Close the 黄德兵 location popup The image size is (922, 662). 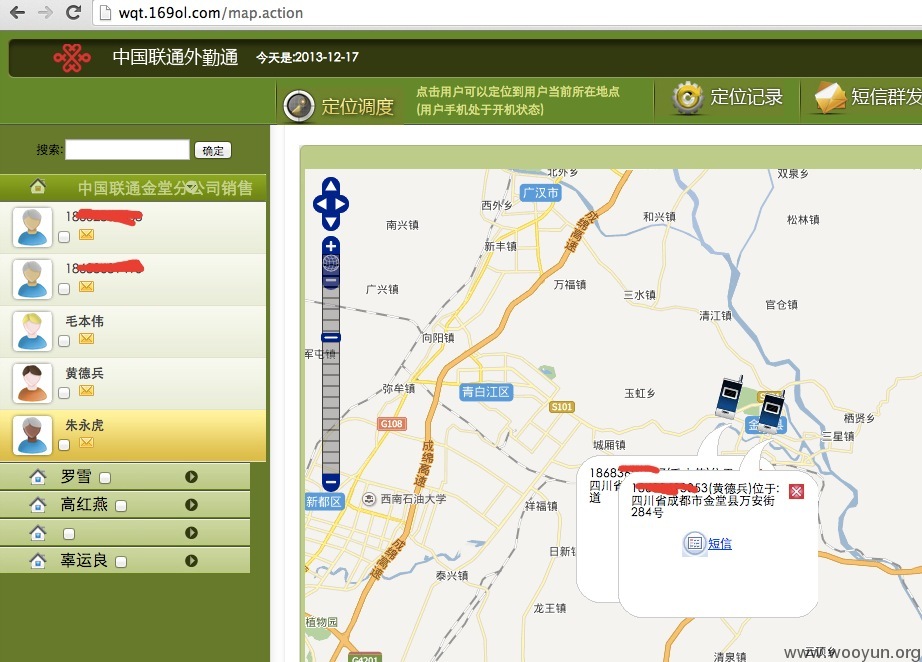coord(797,492)
